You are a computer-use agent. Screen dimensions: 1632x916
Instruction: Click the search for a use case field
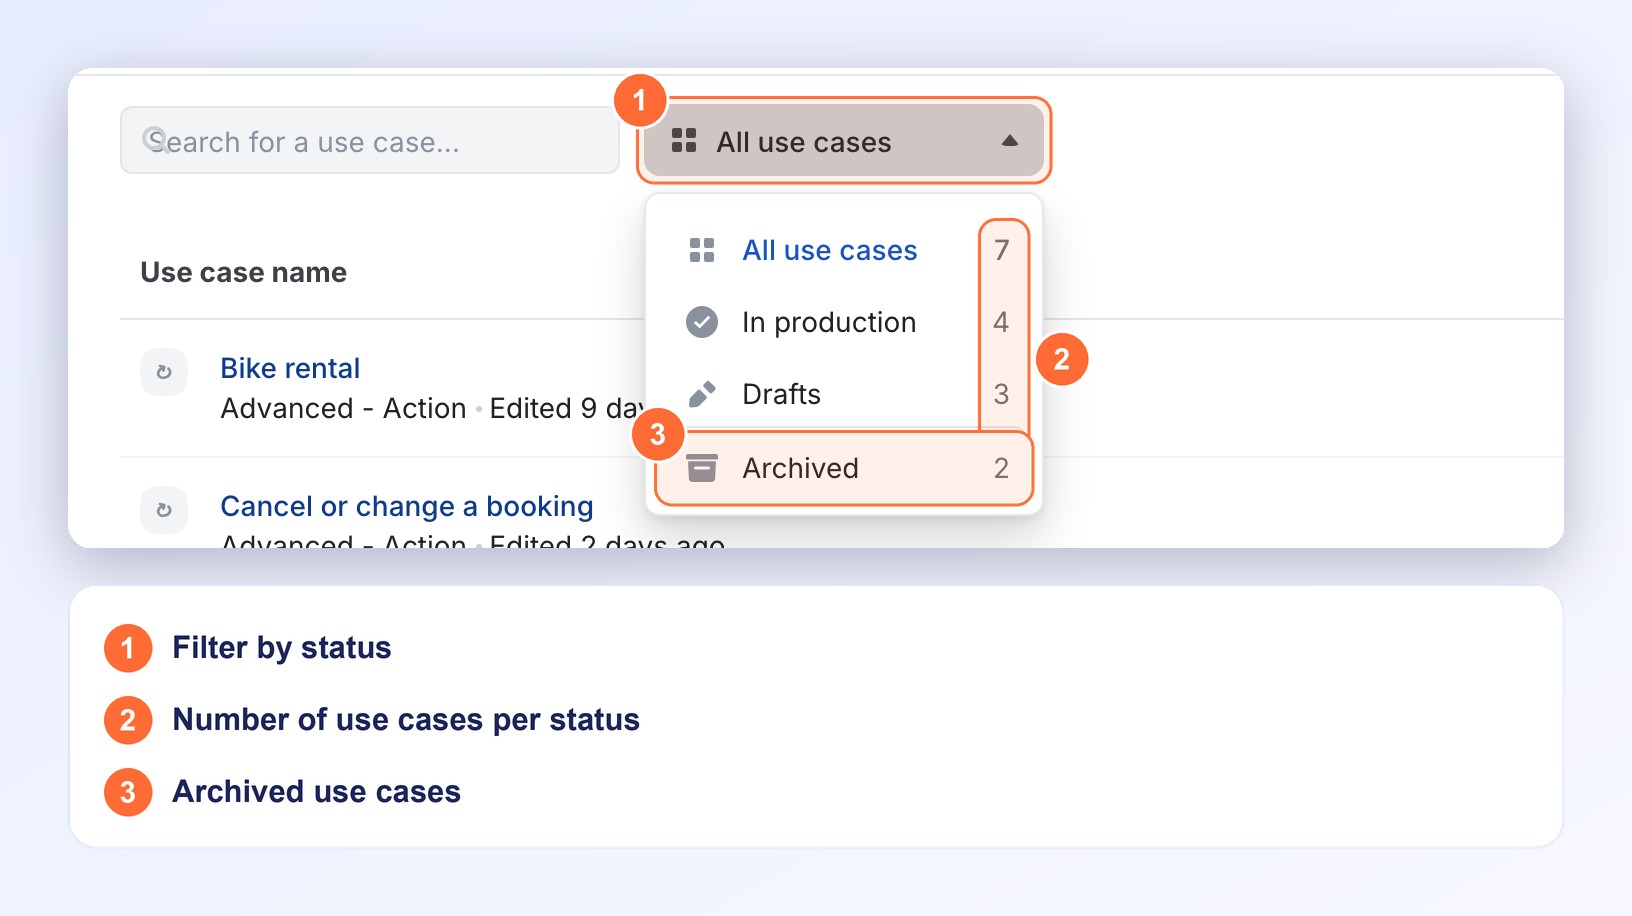coord(370,141)
